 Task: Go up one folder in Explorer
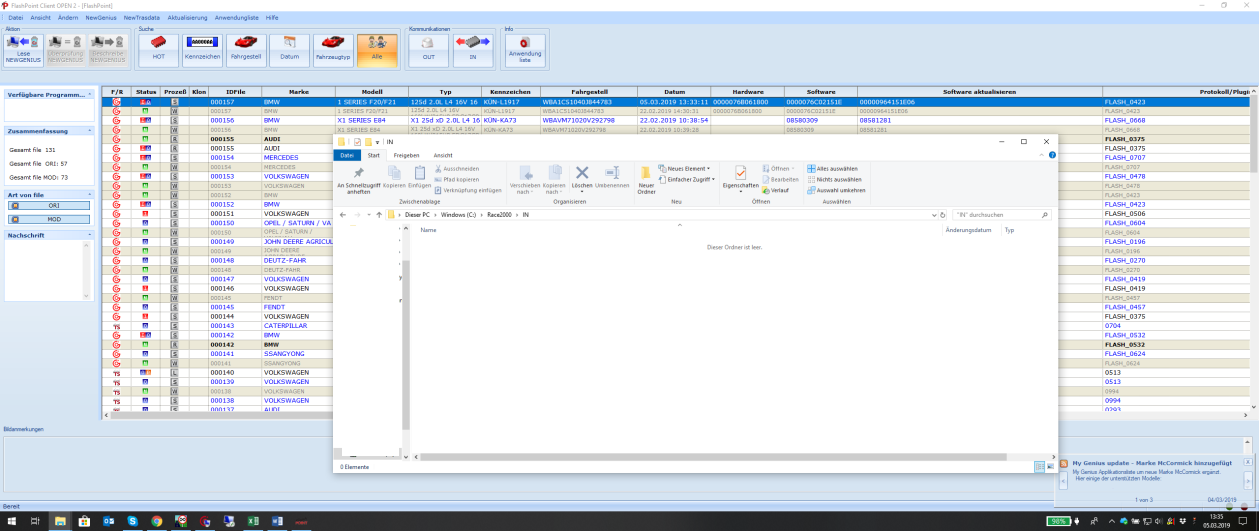click(x=379, y=215)
